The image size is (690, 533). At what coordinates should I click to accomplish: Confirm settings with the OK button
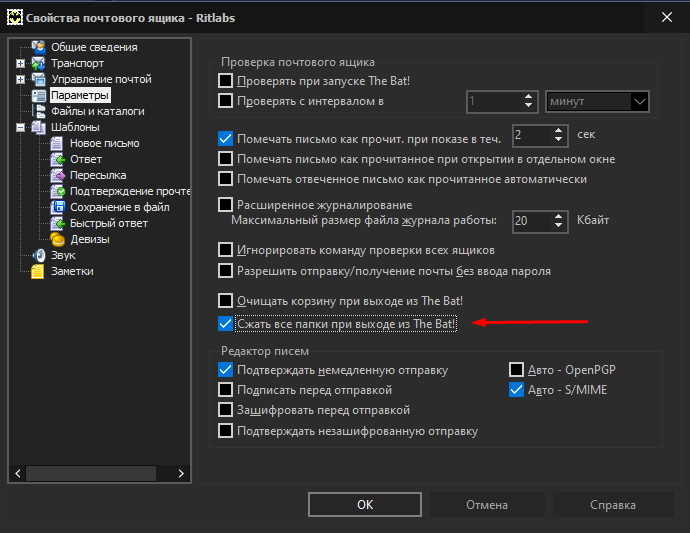coord(365,504)
